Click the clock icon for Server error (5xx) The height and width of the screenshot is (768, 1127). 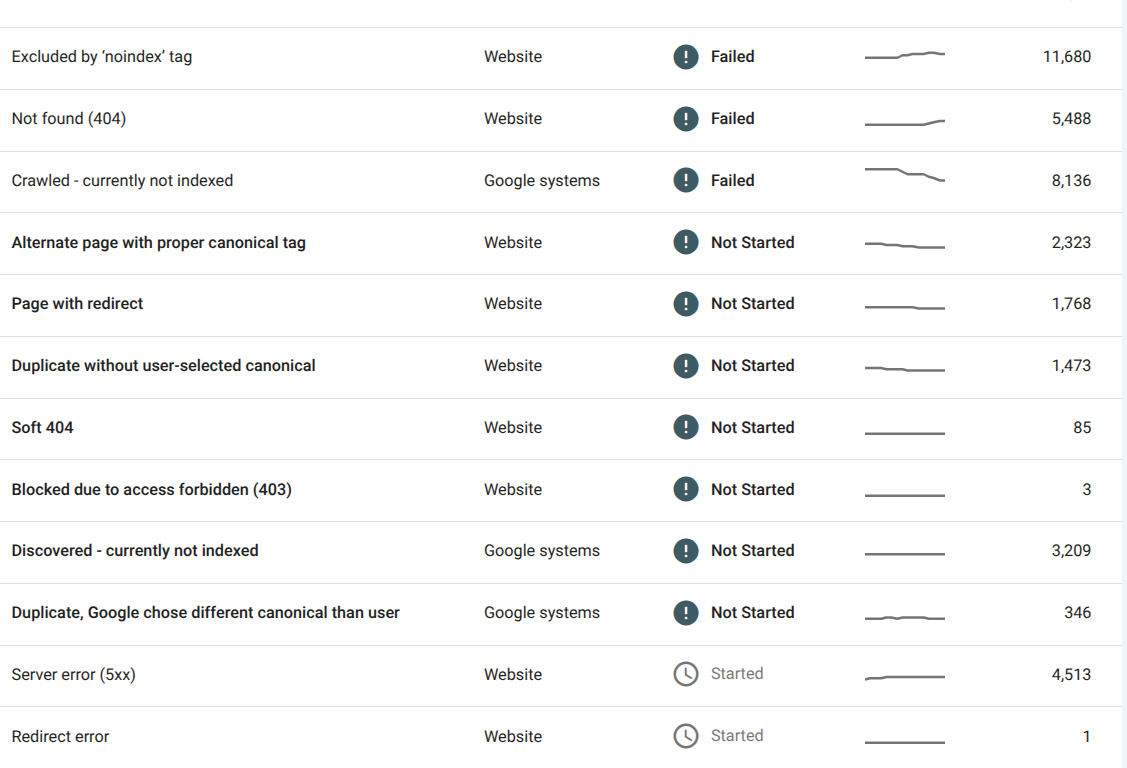685,675
